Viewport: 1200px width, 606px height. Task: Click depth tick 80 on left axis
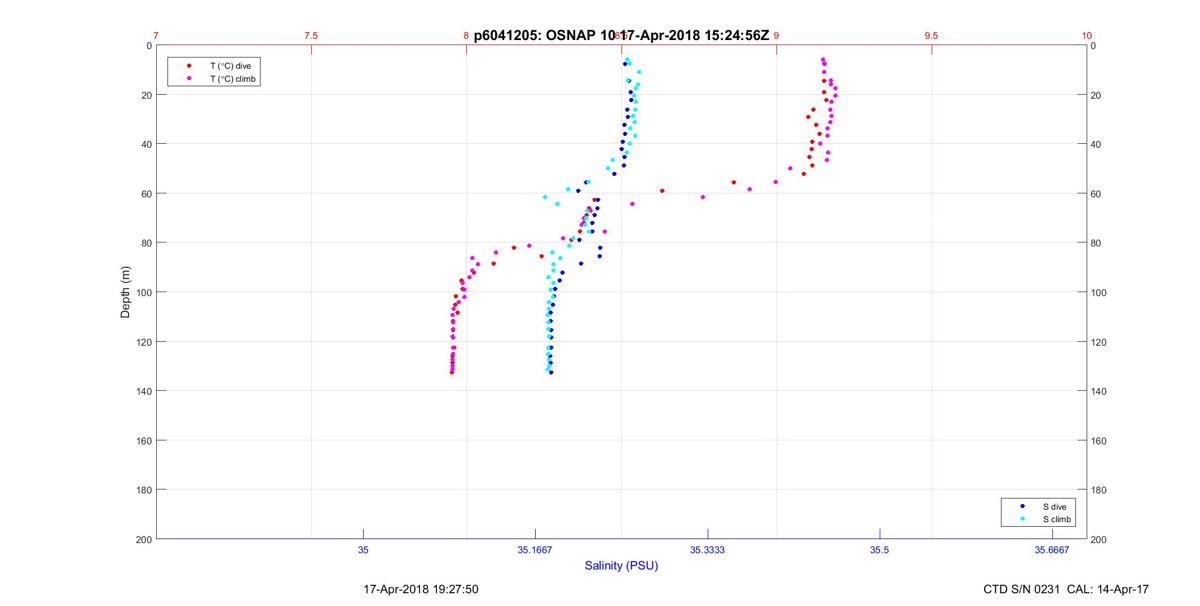pos(146,243)
